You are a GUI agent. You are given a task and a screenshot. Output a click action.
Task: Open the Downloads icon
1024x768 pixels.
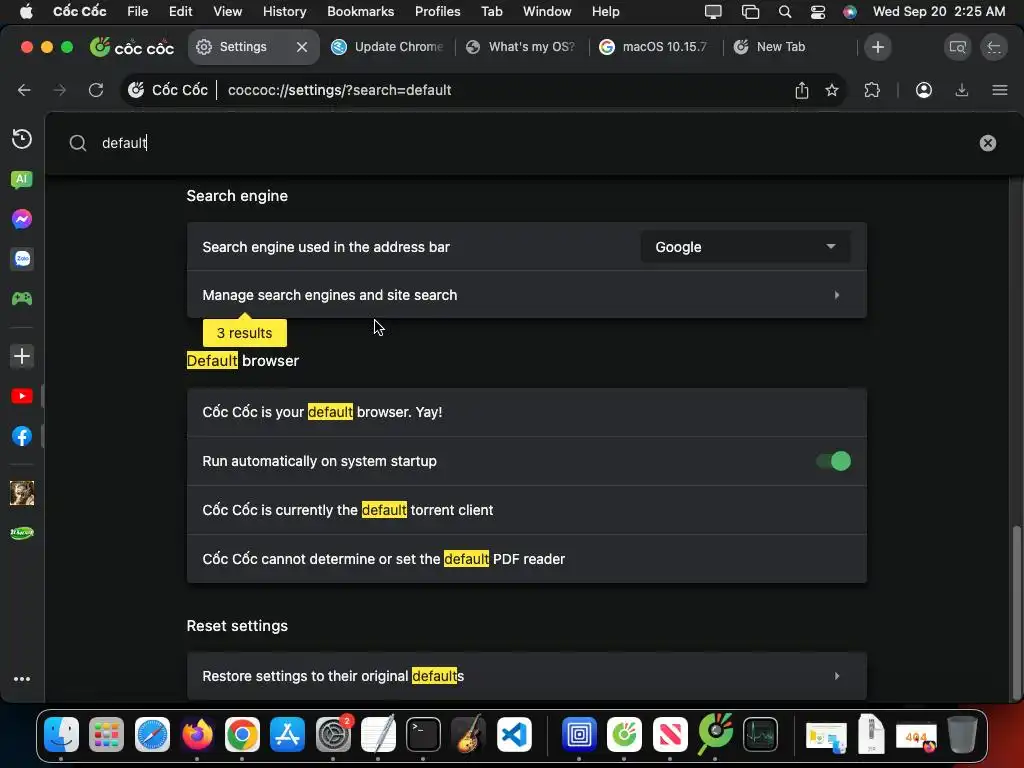(x=961, y=90)
